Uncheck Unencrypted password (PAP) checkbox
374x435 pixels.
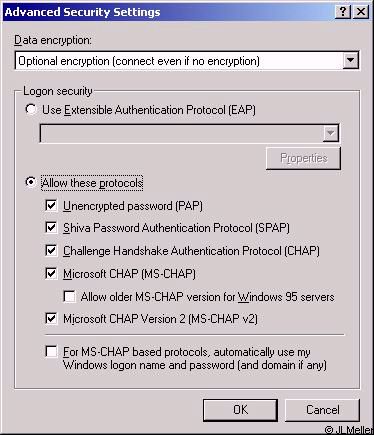[x=51, y=205]
